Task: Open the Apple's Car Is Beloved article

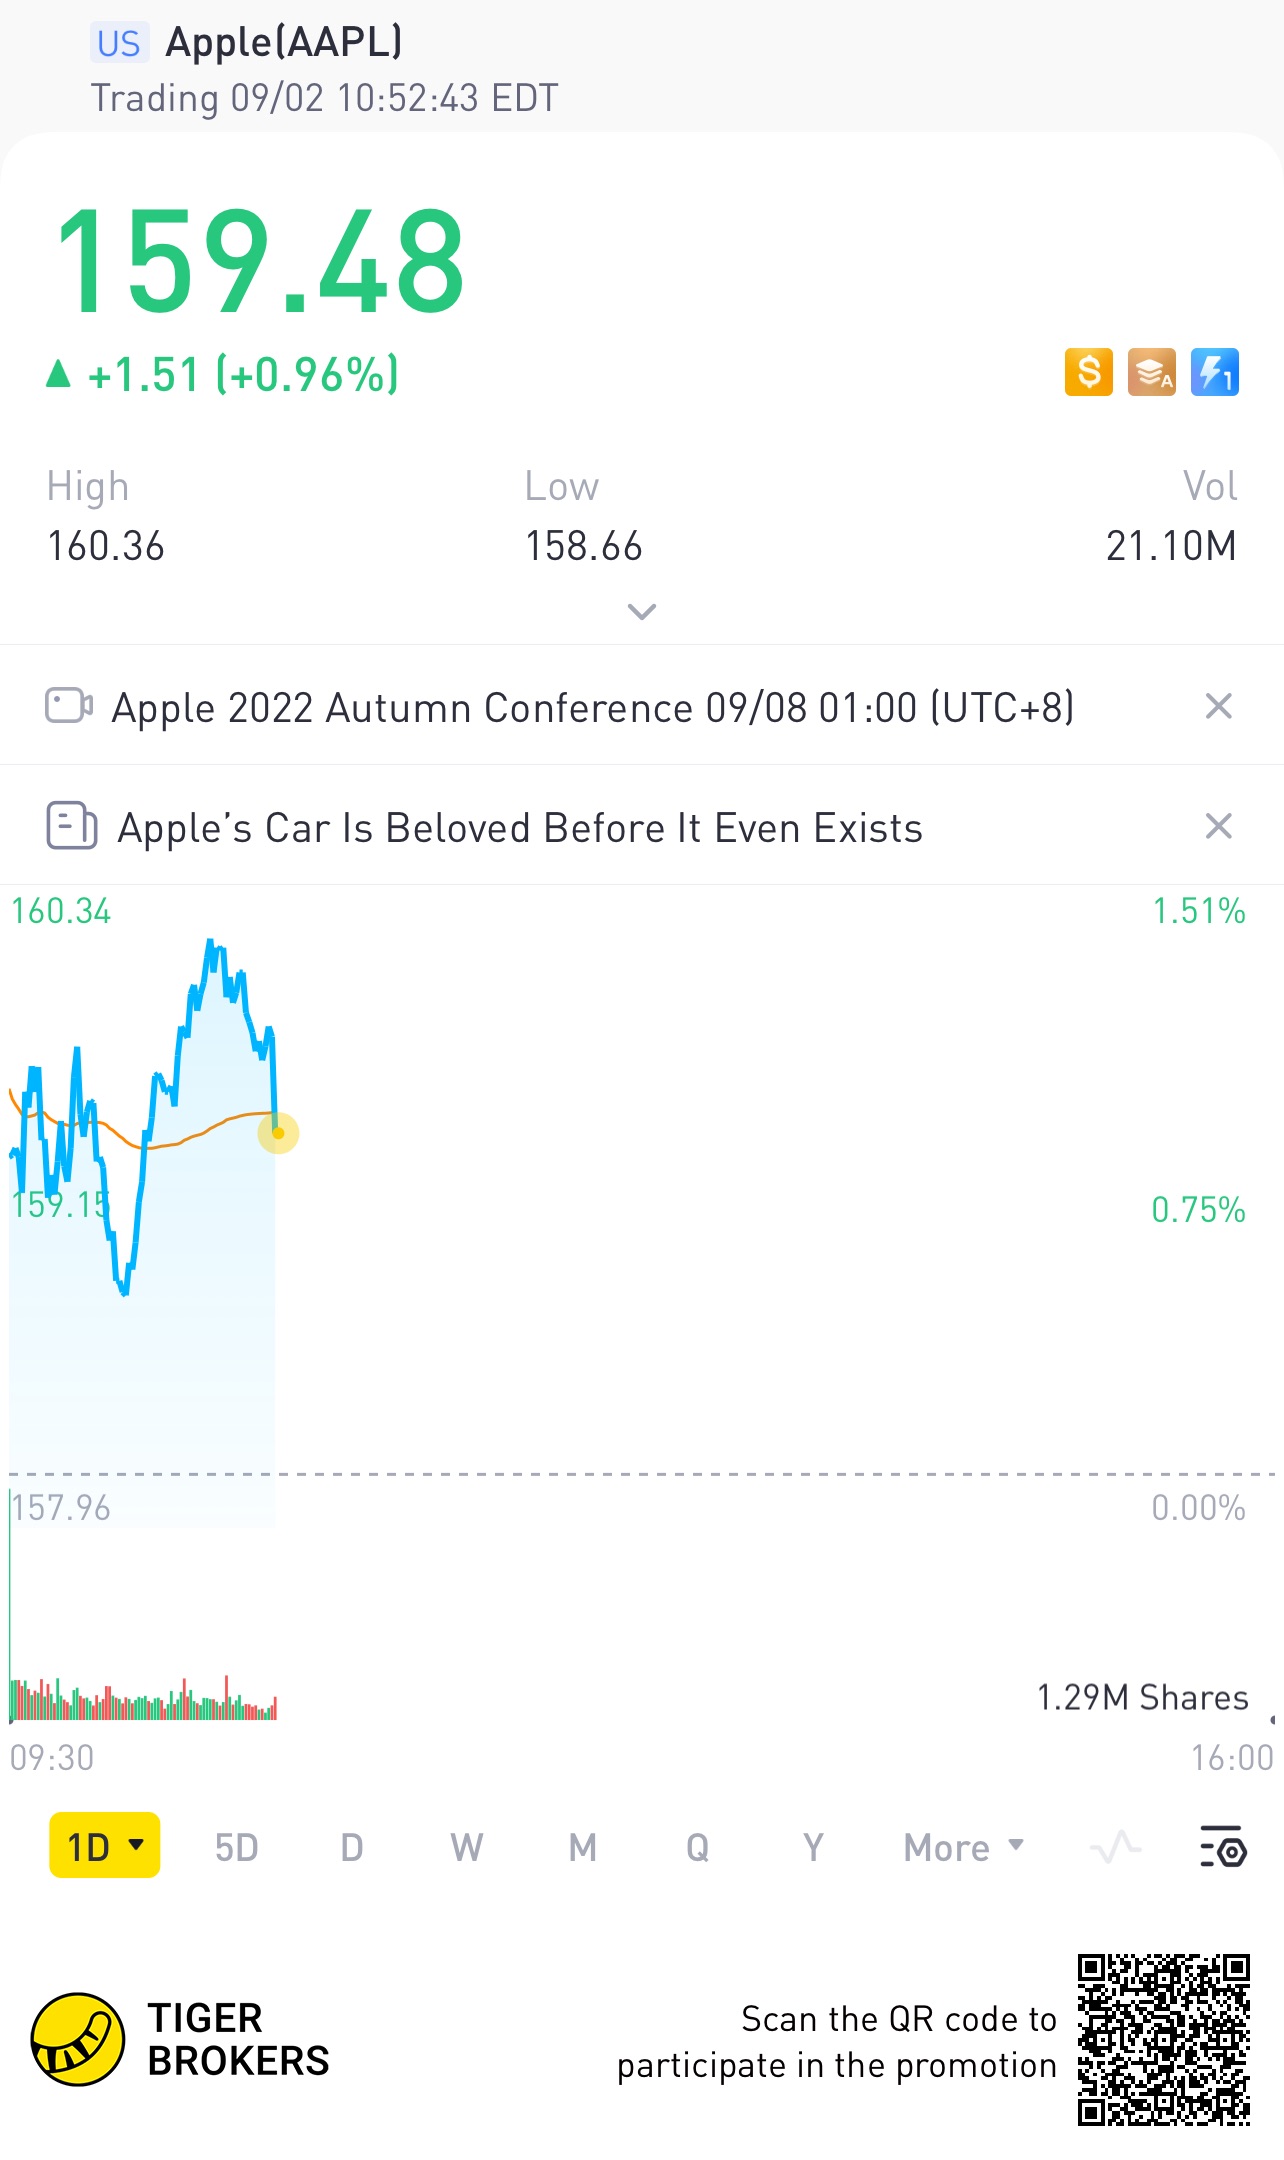Action: point(520,828)
